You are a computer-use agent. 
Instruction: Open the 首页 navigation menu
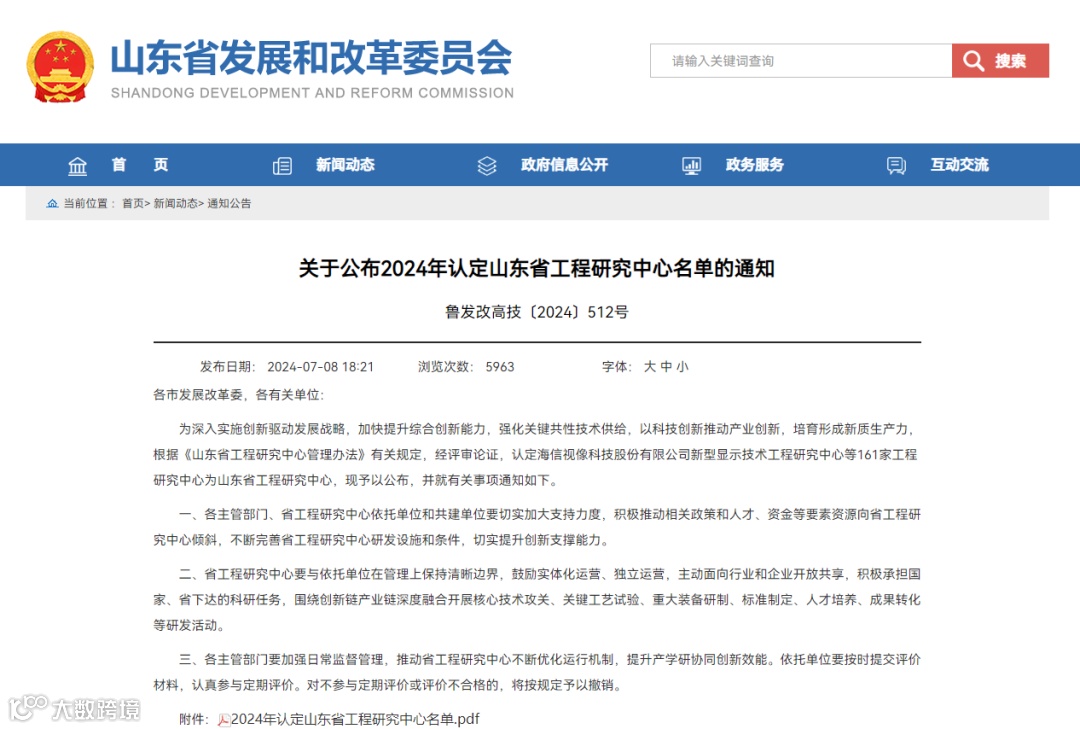(140, 165)
